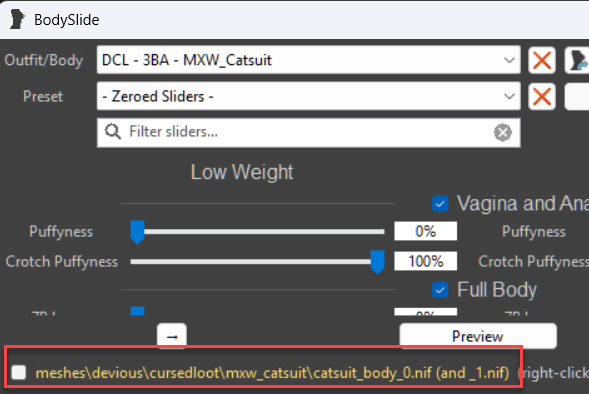Image resolution: width=589 pixels, height=394 pixels.
Task: Delete the selected outfit with red X
Action: coord(542,60)
